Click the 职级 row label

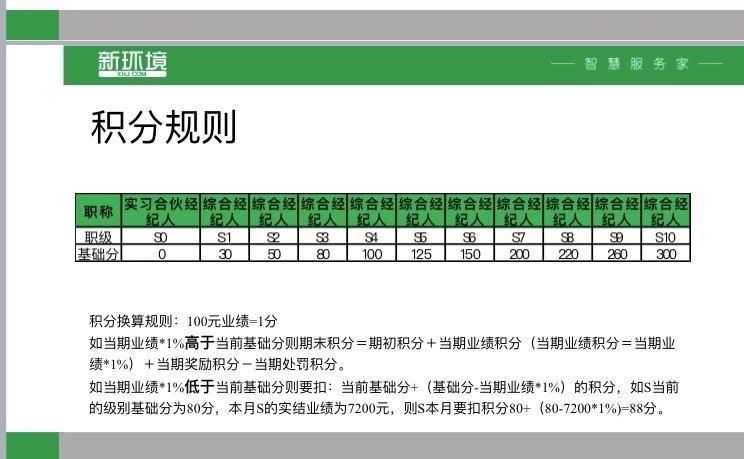pos(98,237)
